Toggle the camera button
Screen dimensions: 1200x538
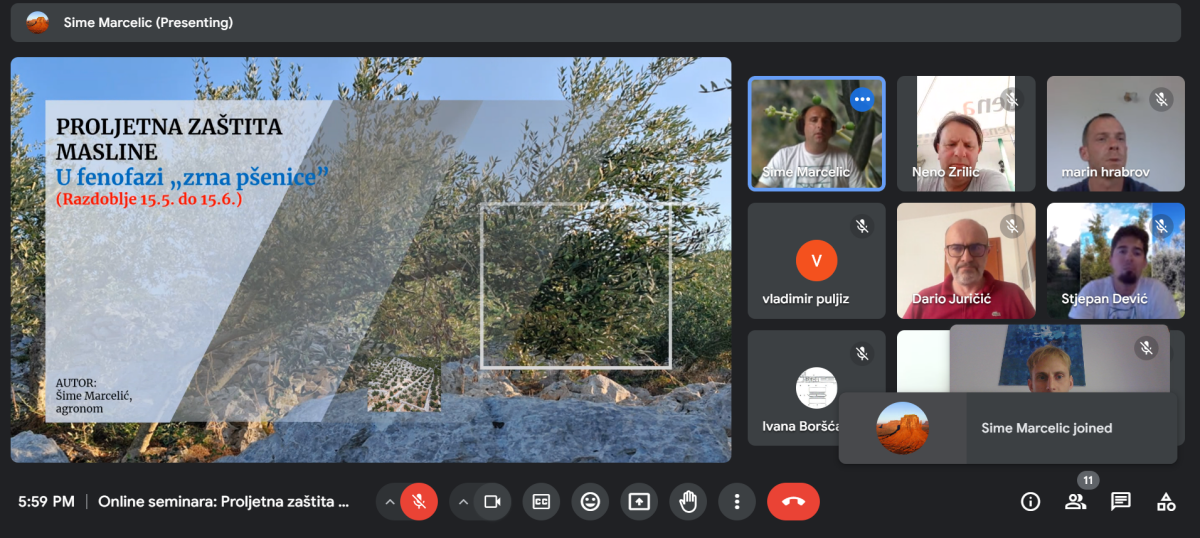pos(492,502)
